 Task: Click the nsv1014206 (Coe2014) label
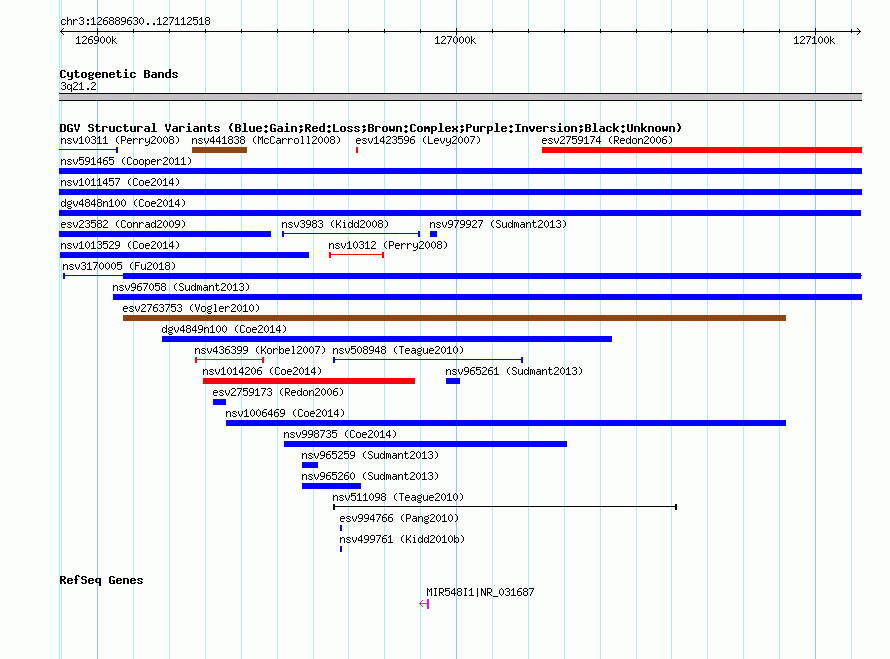pos(262,371)
